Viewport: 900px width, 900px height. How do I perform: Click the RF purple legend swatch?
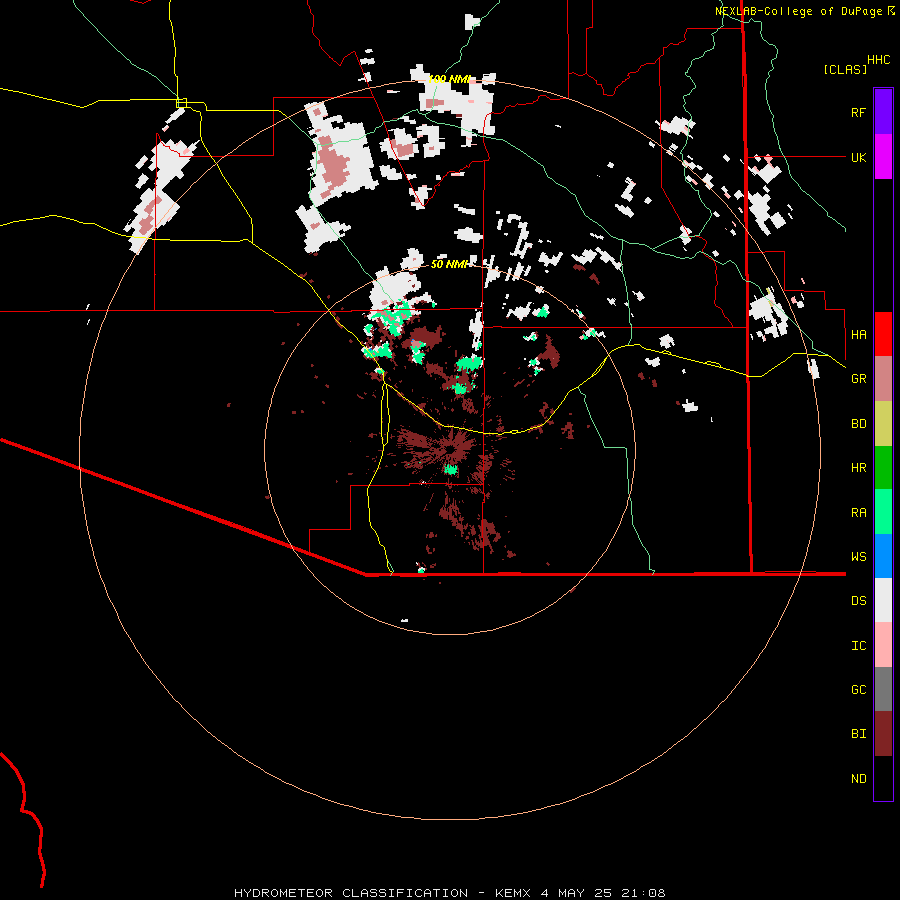tap(883, 111)
